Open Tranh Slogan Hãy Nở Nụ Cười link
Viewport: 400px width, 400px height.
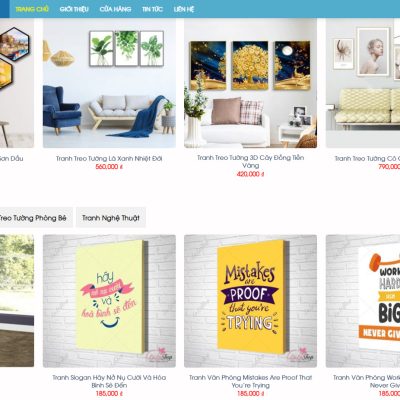pos(109,381)
